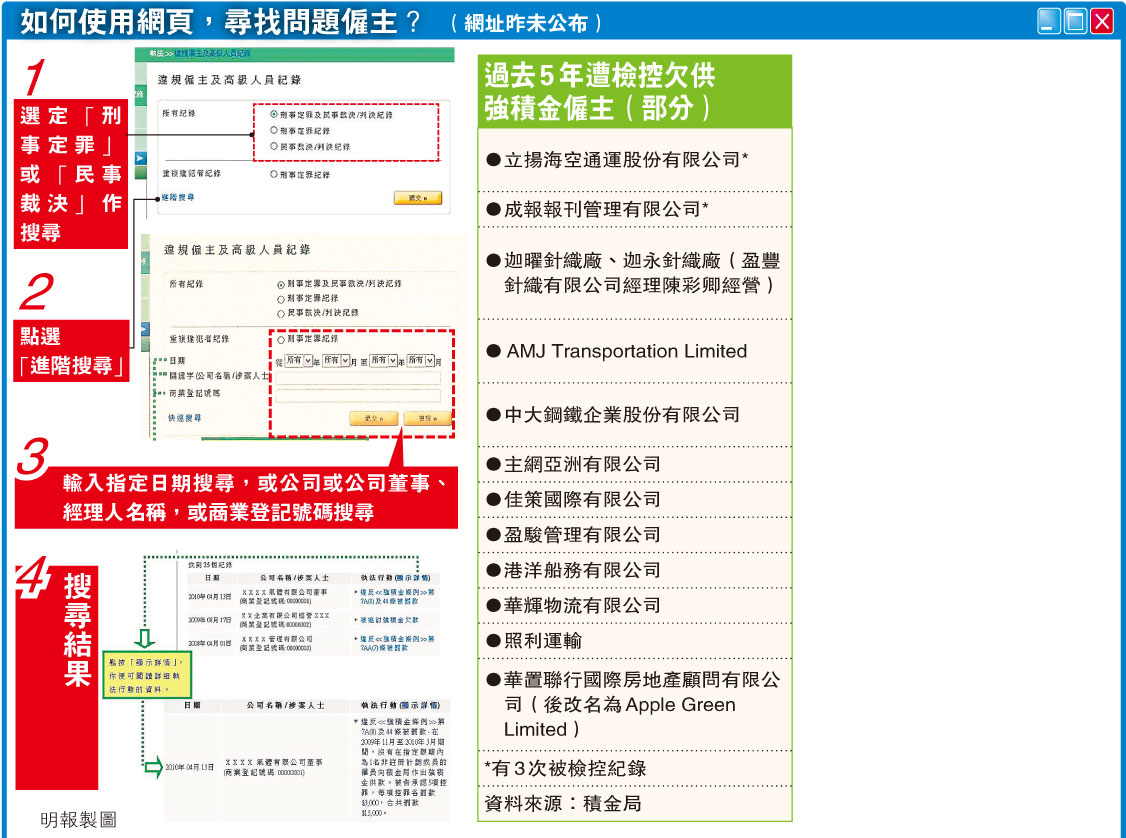This screenshot has height=838, width=1126.
Task: Click the footnote *有3次被檢控紀錄
Action: pyautogui.click(x=565, y=768)
